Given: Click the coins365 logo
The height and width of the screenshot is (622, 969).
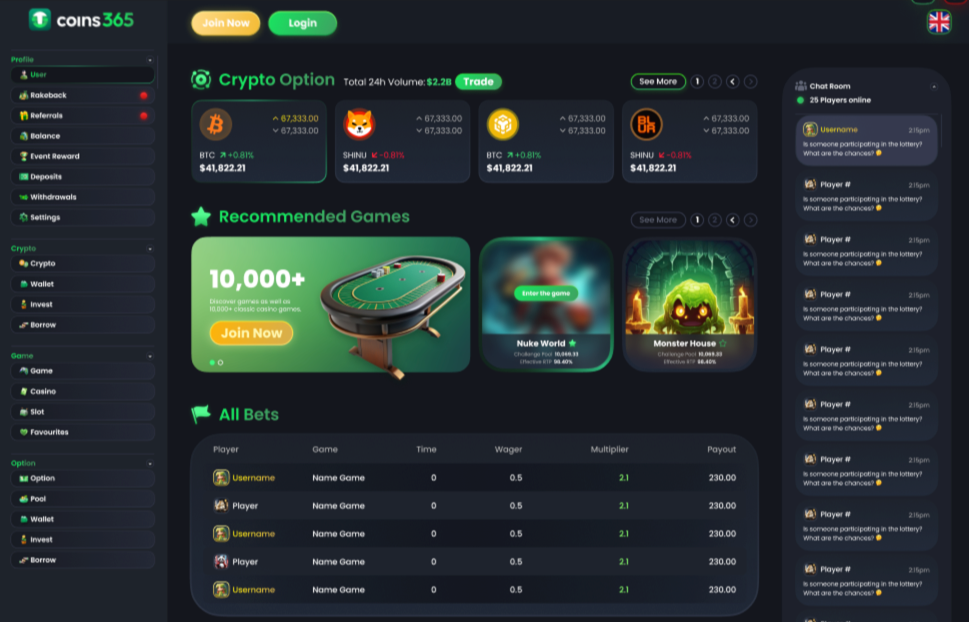Looking at the screenshot, I should [x=81, y=20].
